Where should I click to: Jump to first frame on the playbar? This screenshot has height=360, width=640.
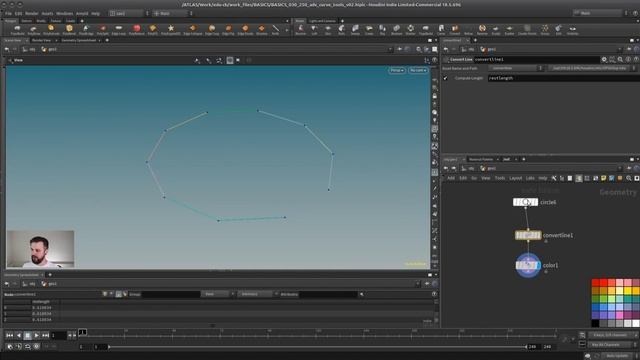9,336
